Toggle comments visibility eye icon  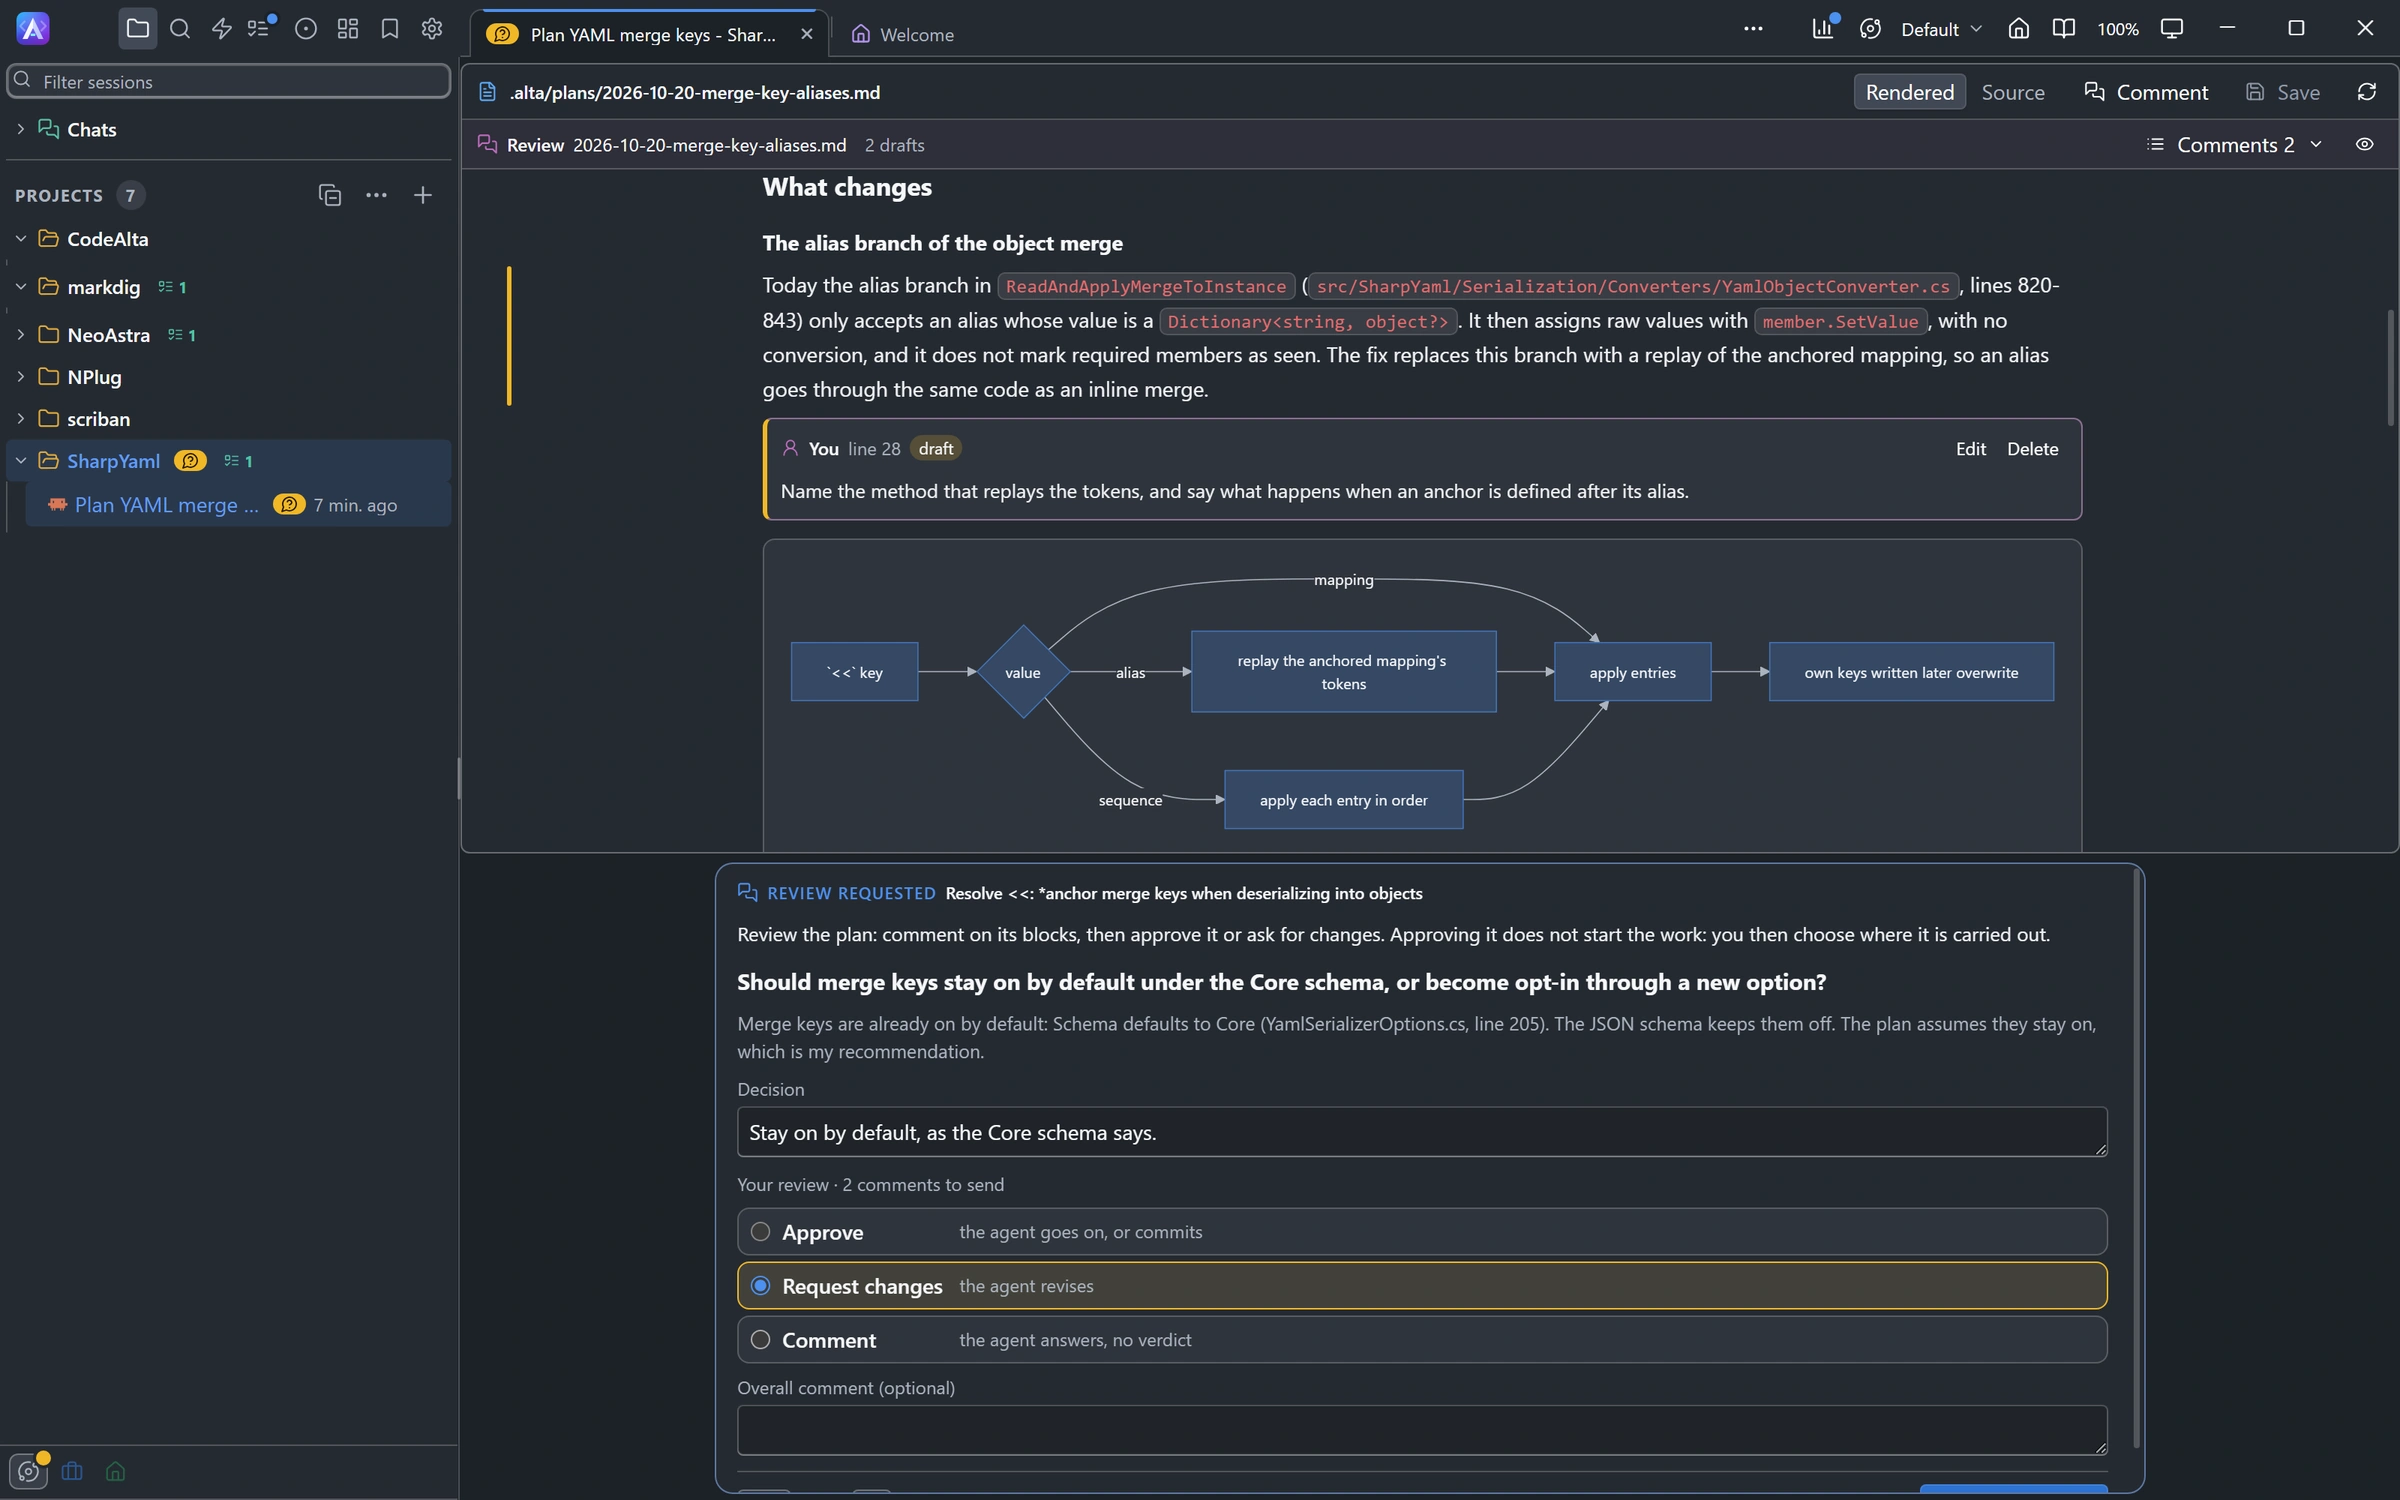point(2364,144)
